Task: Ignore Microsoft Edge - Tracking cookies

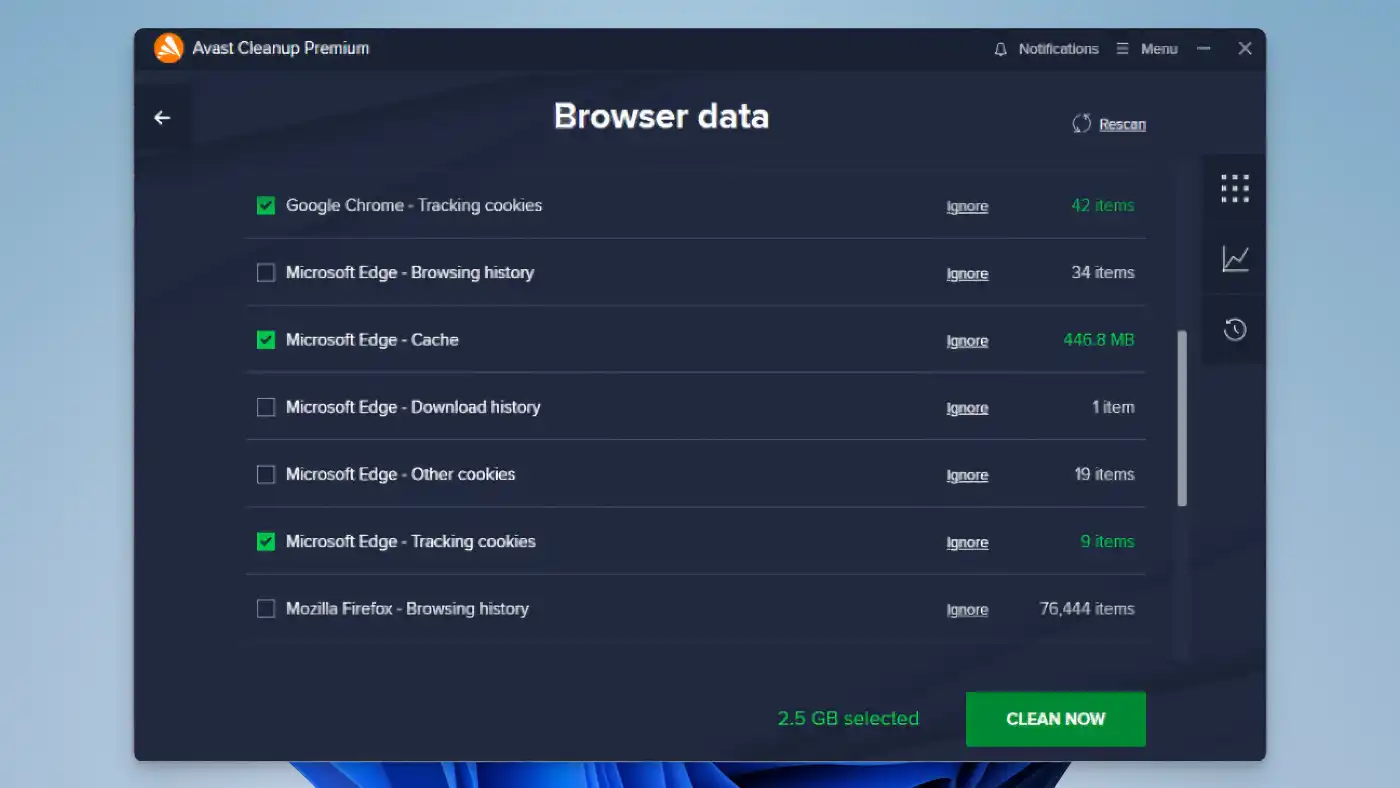Action: [966, 541]
